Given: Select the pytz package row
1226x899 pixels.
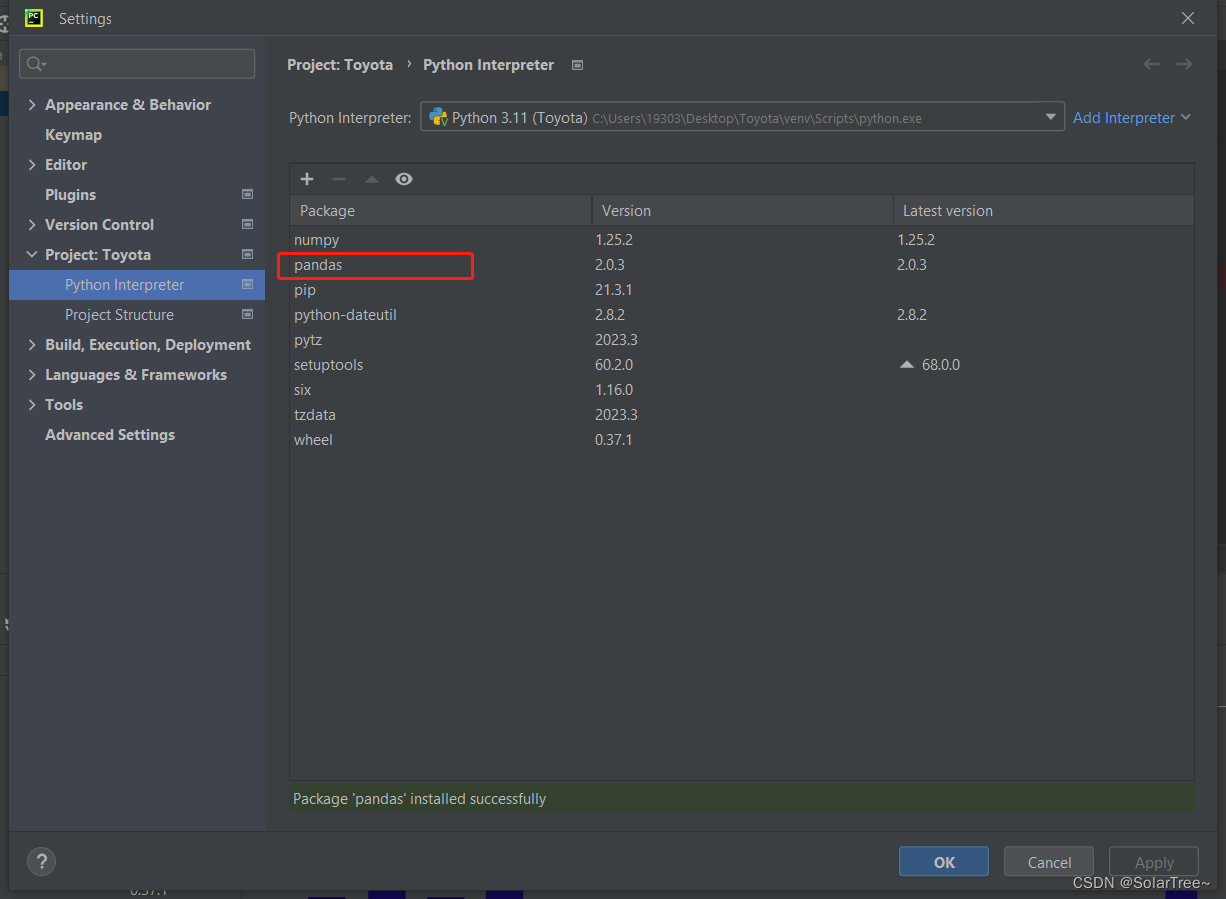Looking at the screenshot, I should click(x=742, y=340).
